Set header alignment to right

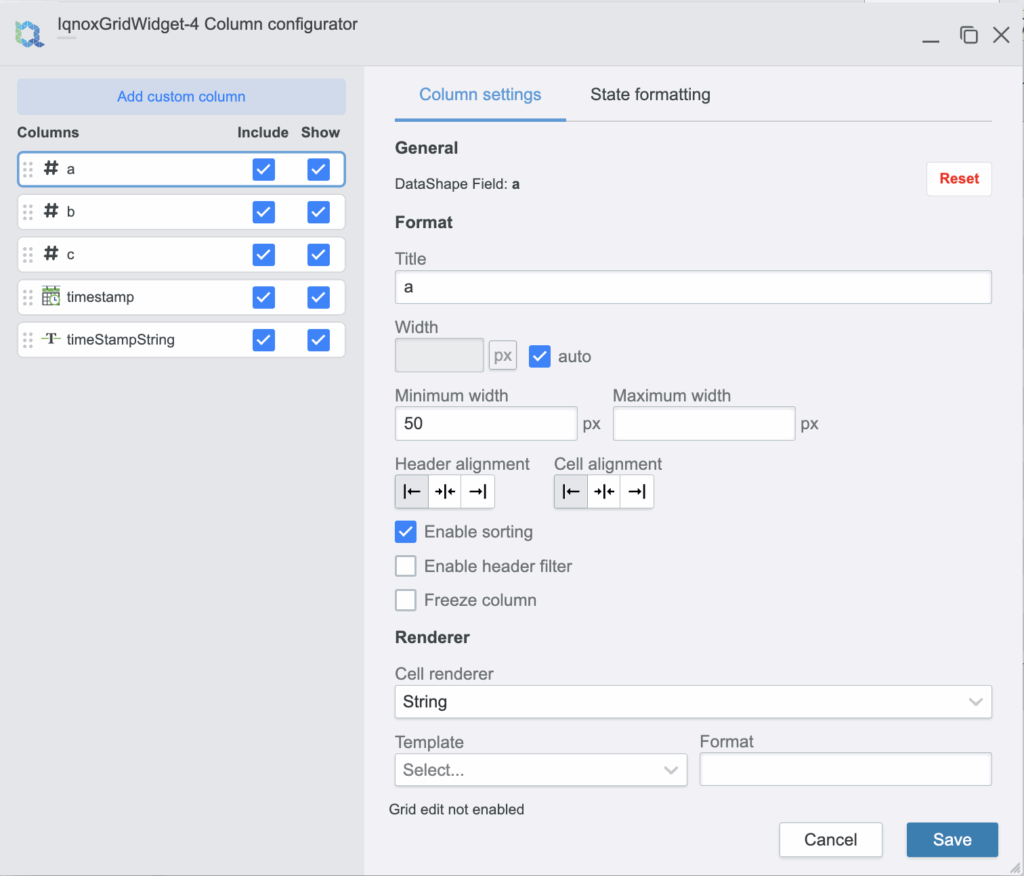pyautogui.click(x=478, y=491)
